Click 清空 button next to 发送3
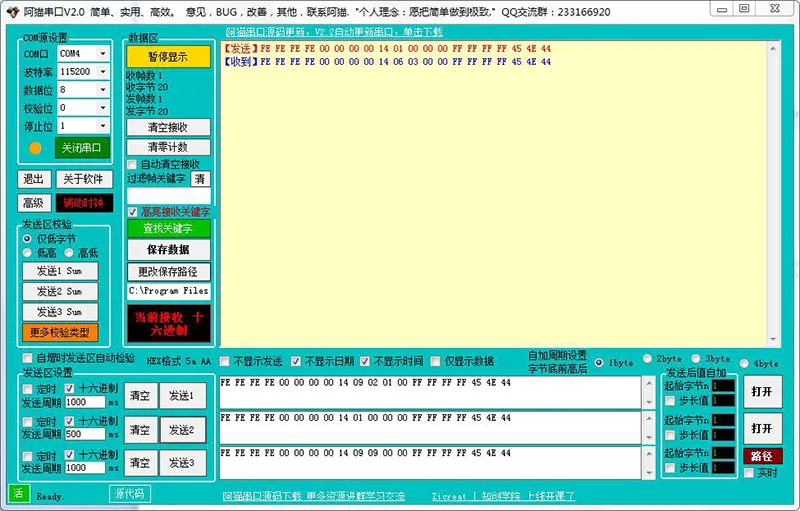Viewport: 800px width, 511px height. [140, 463]
